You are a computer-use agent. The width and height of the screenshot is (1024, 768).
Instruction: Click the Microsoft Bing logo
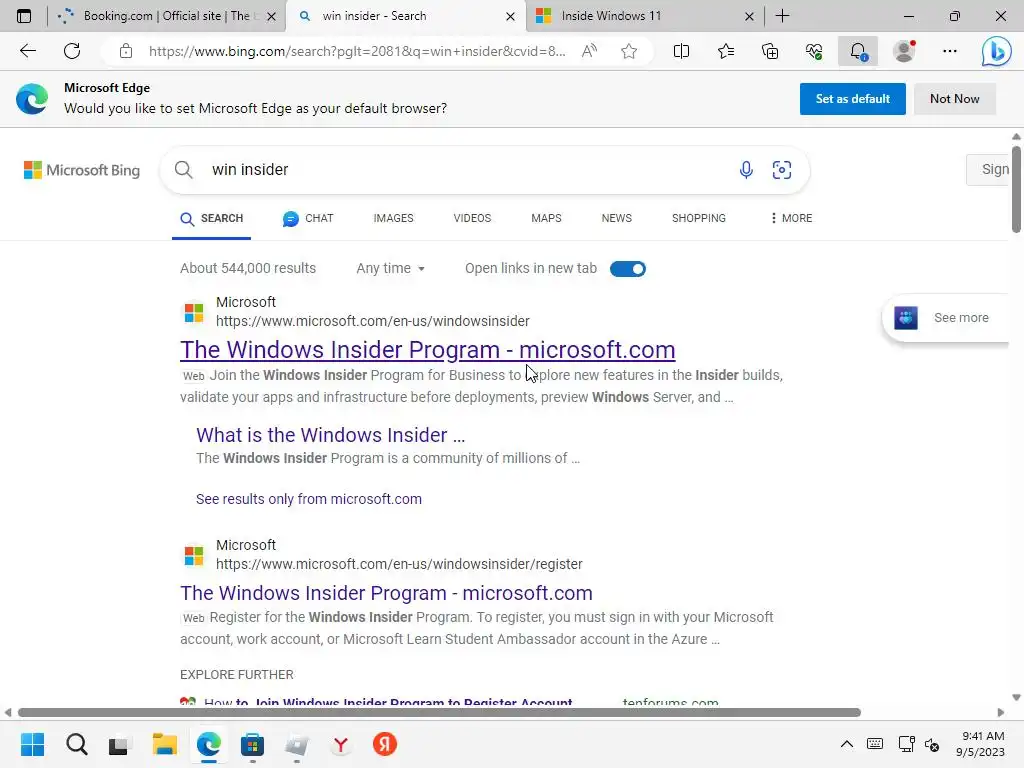(x=82, y=170)
